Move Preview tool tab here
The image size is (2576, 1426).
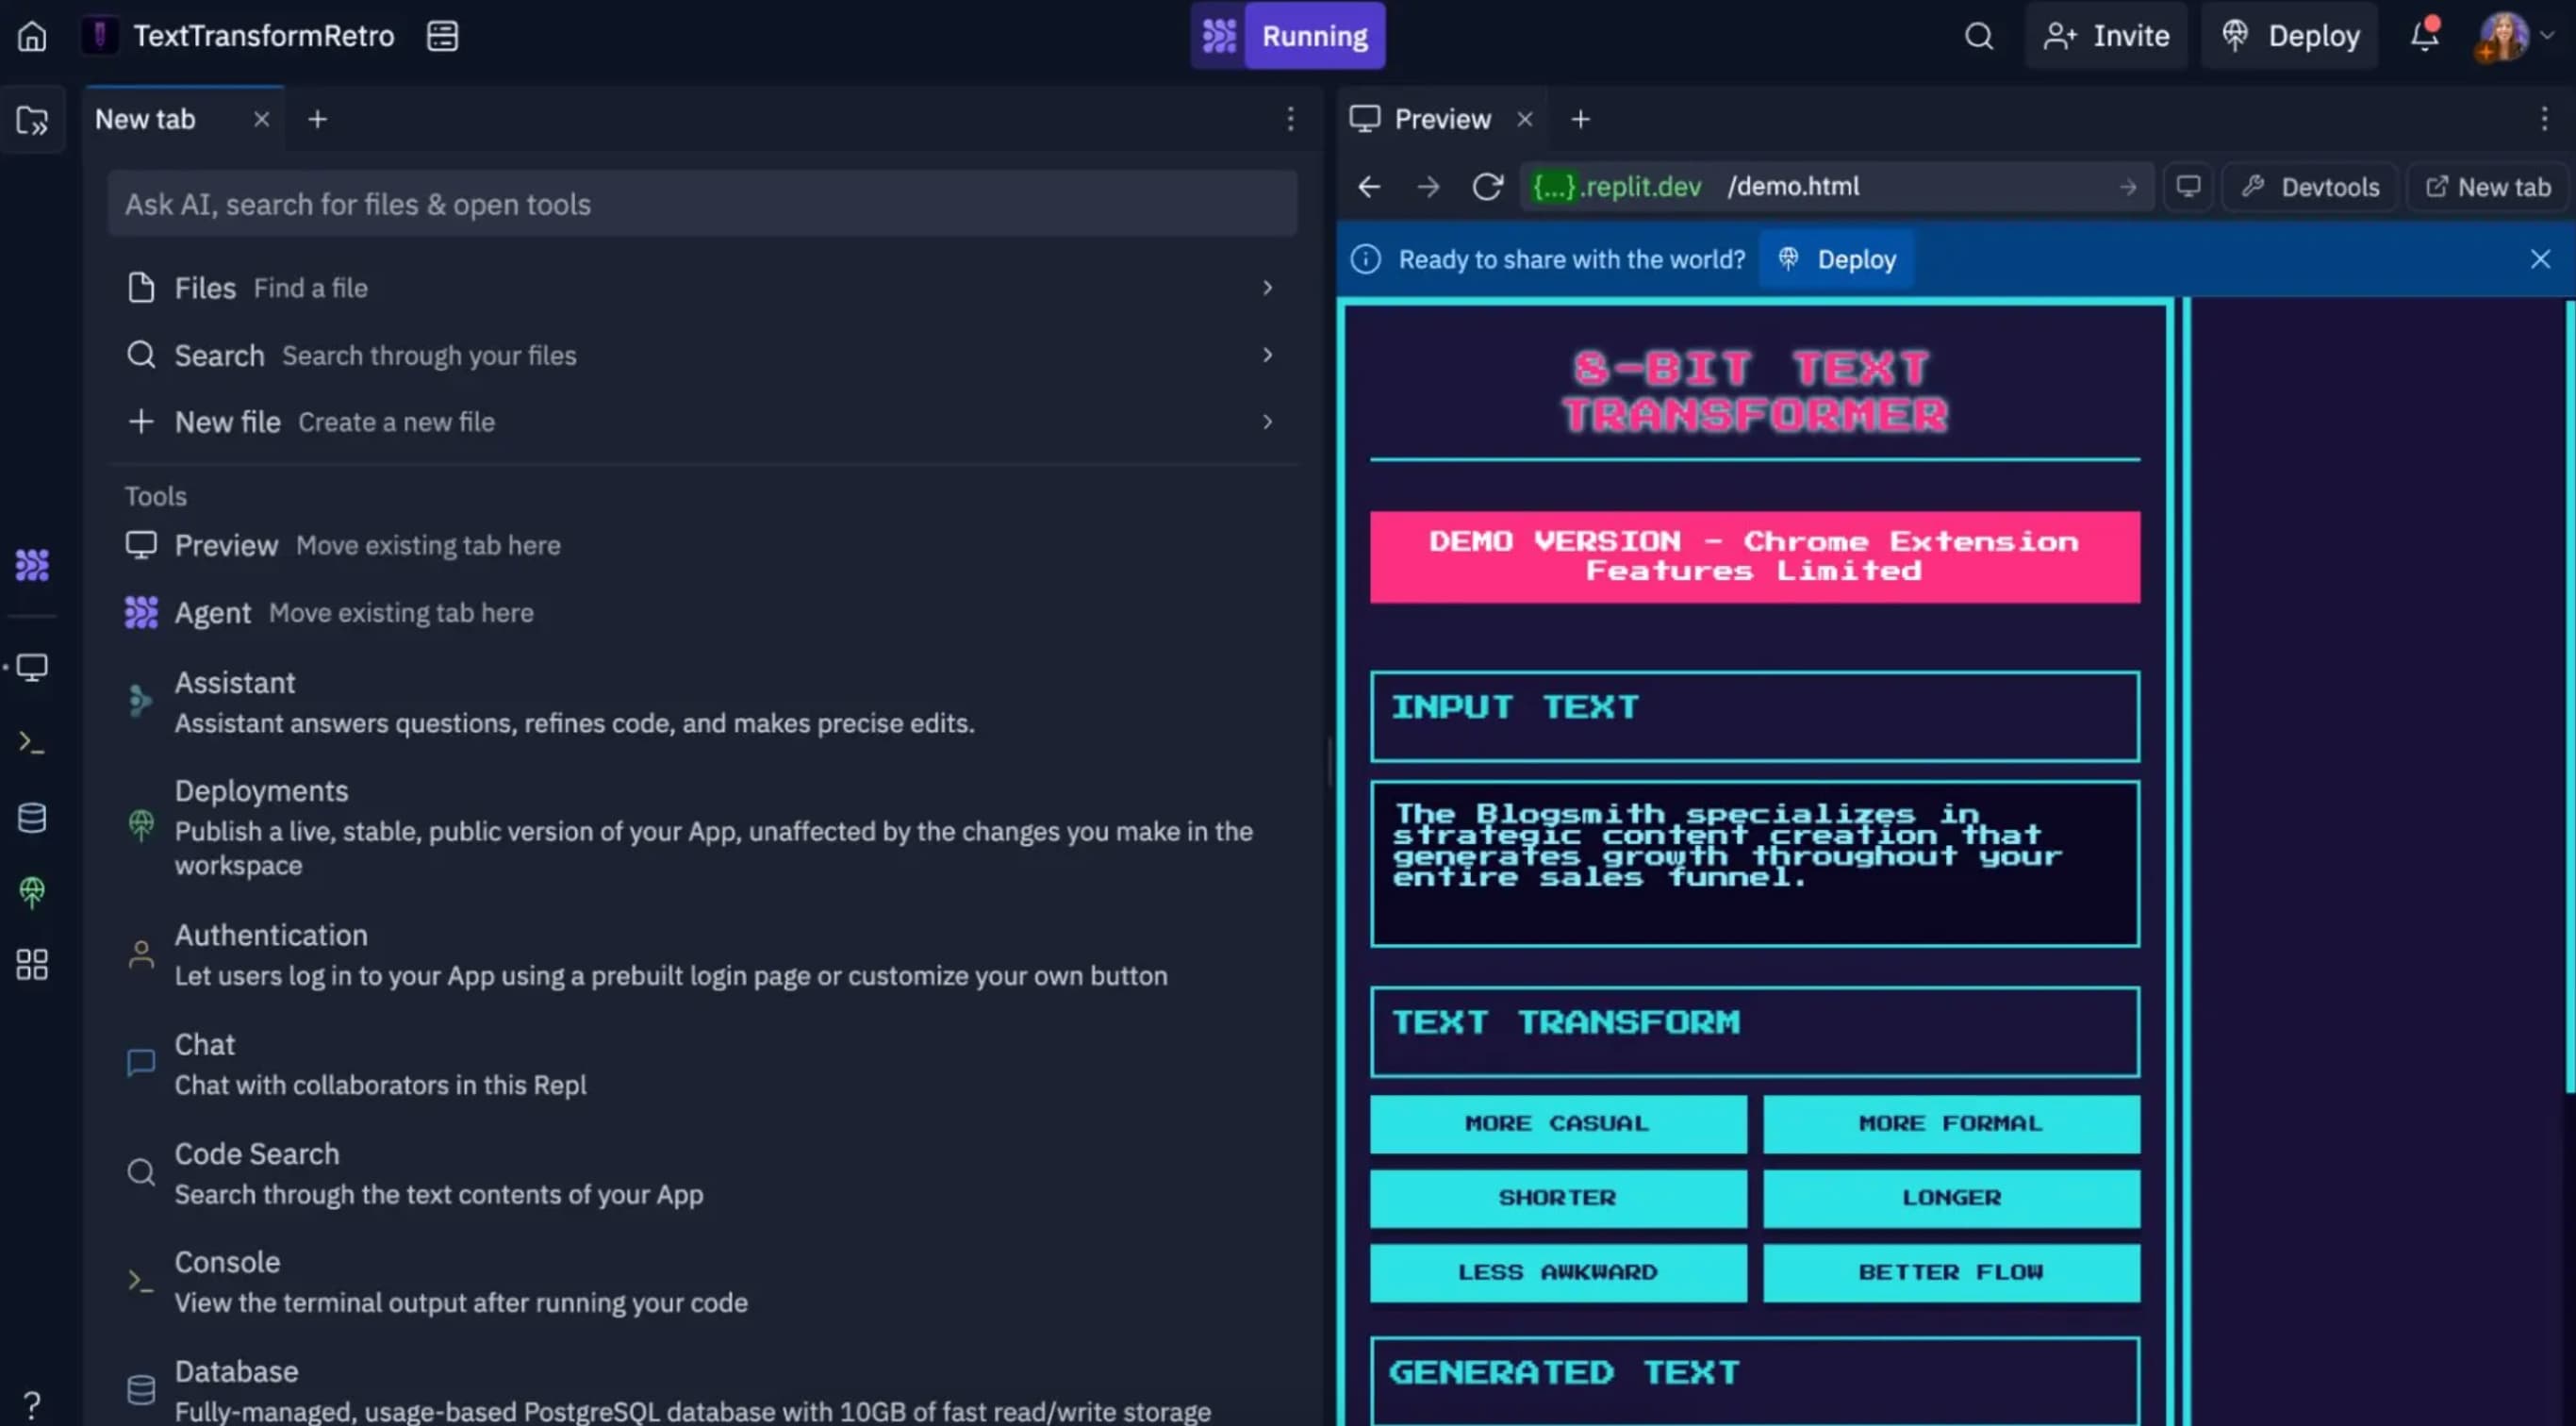click(x=702, y=545)
